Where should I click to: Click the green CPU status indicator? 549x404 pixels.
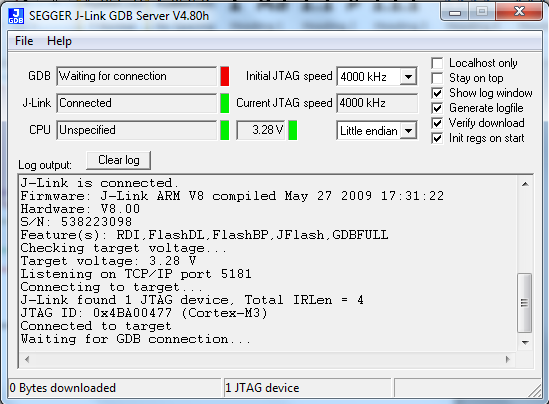coord(225,130)
